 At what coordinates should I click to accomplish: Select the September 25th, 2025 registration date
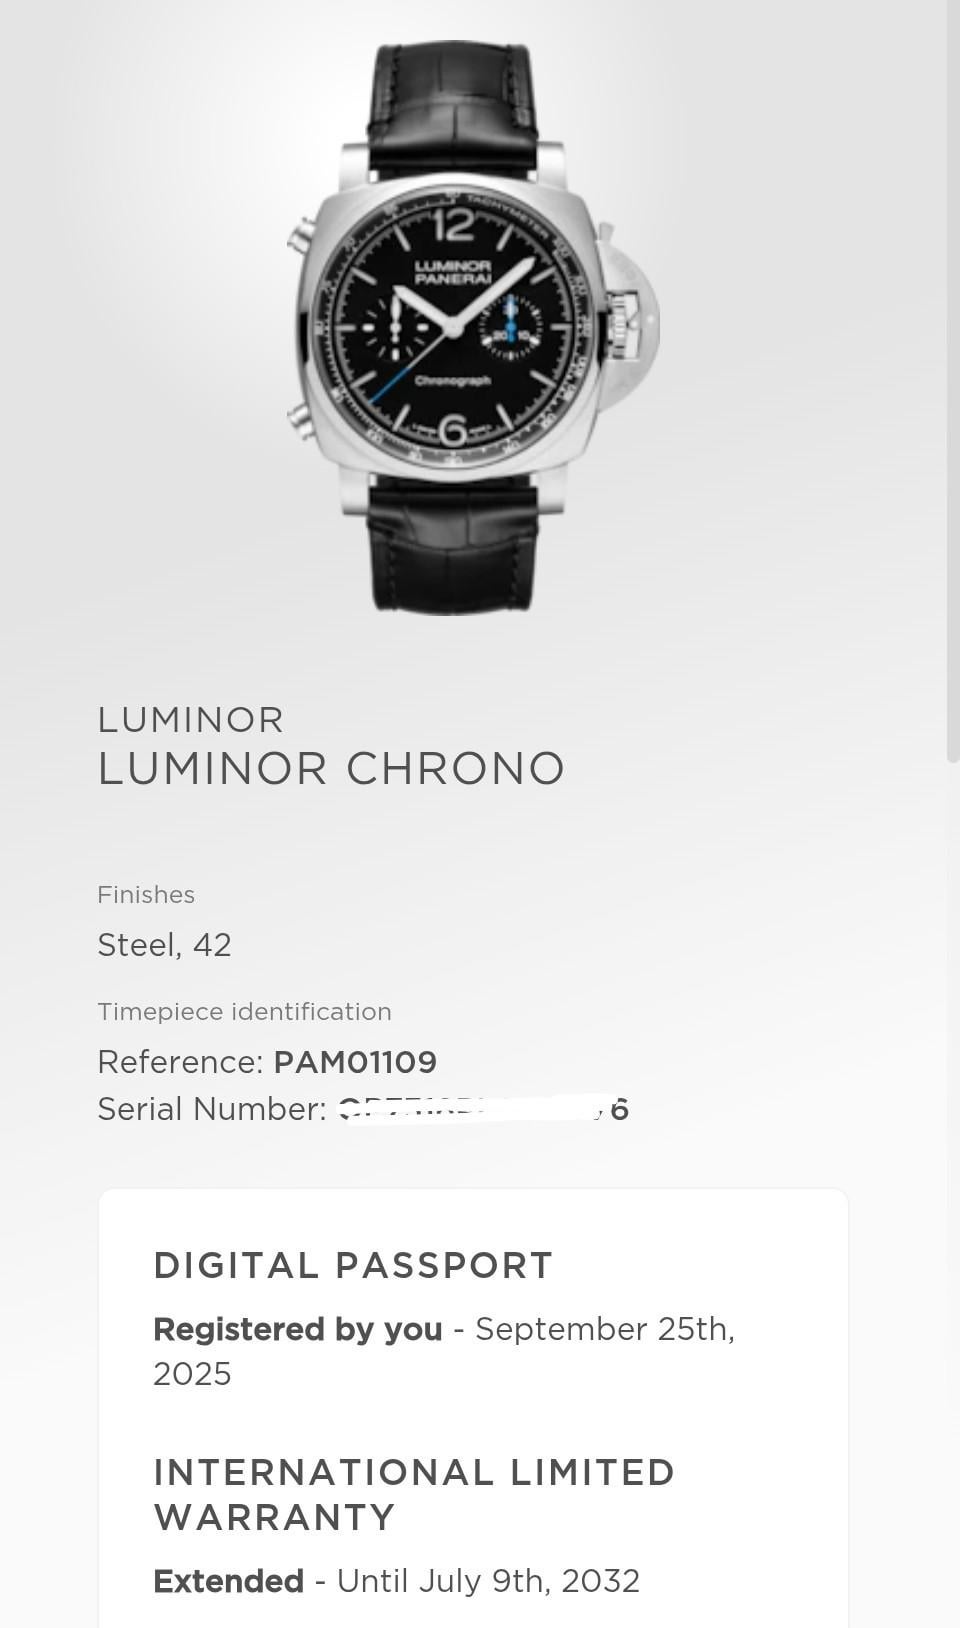pos(444,1351)
